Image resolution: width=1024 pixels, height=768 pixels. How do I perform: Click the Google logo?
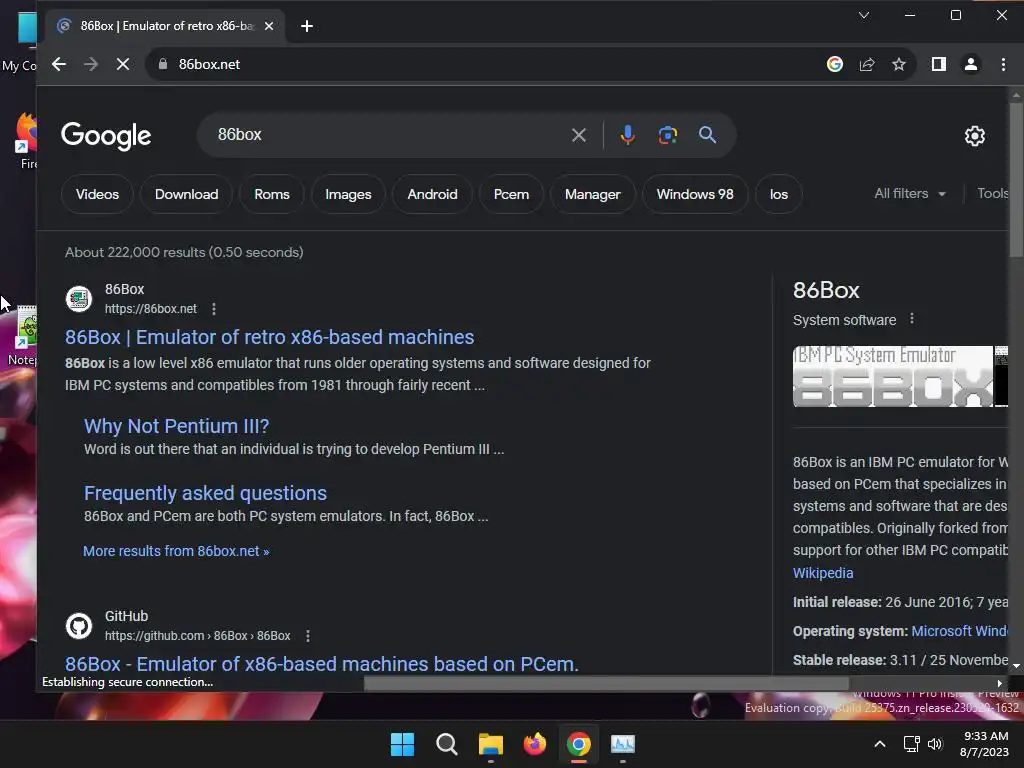[106, 136]
